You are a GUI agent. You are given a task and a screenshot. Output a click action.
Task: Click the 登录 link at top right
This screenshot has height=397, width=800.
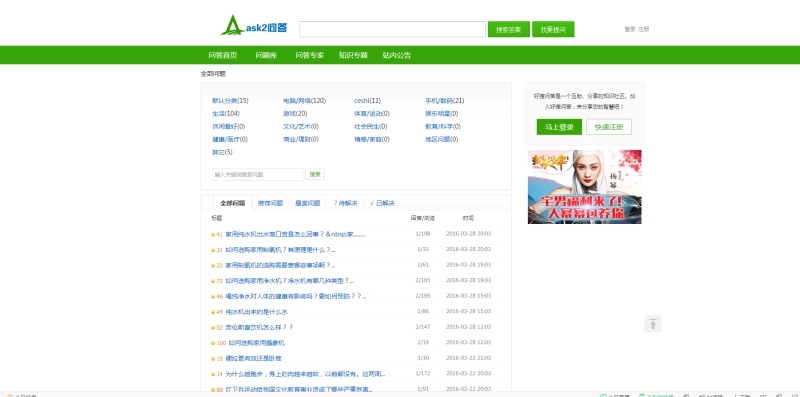pos(630,29)
